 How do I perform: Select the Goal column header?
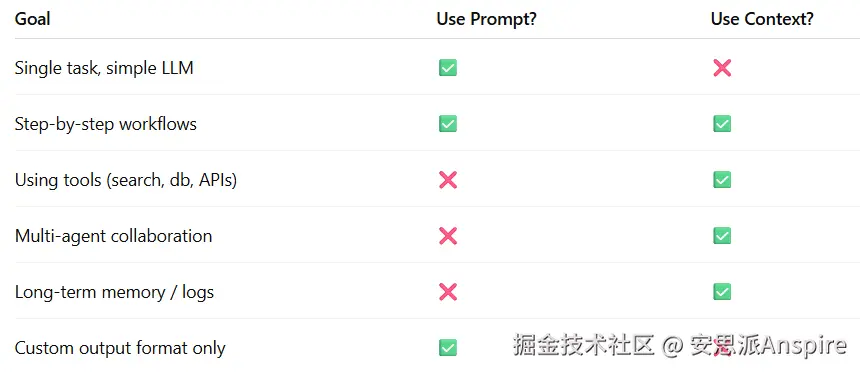click(x=32, y=19)
